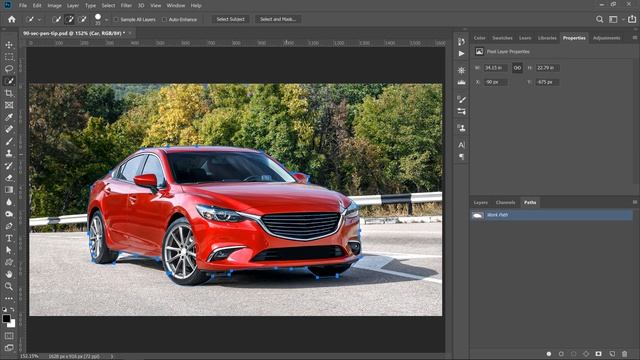The width and height of the screenshot is (640, 360).
Task: Click the Share image icon
Action: coord(632,19)
